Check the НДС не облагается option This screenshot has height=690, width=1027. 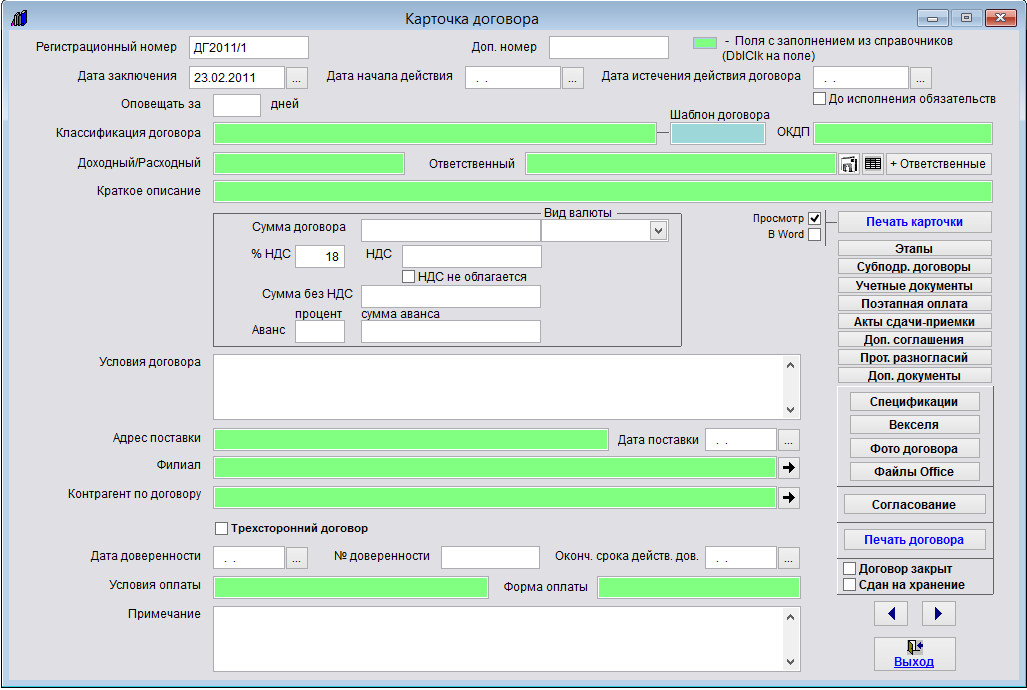click(408, 277)
